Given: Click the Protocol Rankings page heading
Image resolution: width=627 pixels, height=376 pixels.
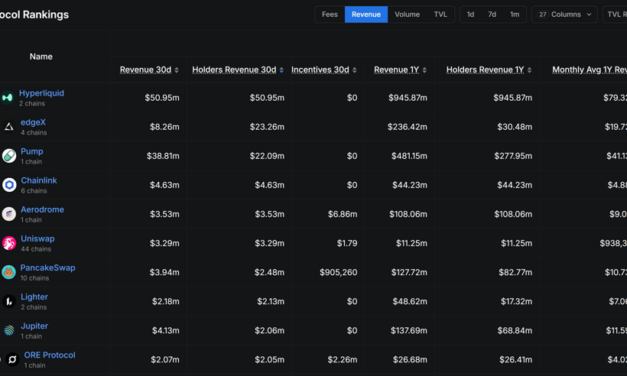Looking at the screenshot, I should [34, 15].
